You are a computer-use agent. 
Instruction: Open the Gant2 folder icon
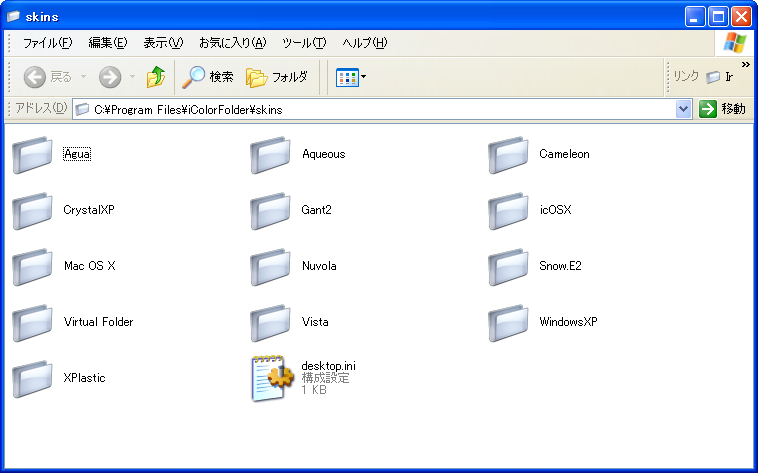(270, 211)
